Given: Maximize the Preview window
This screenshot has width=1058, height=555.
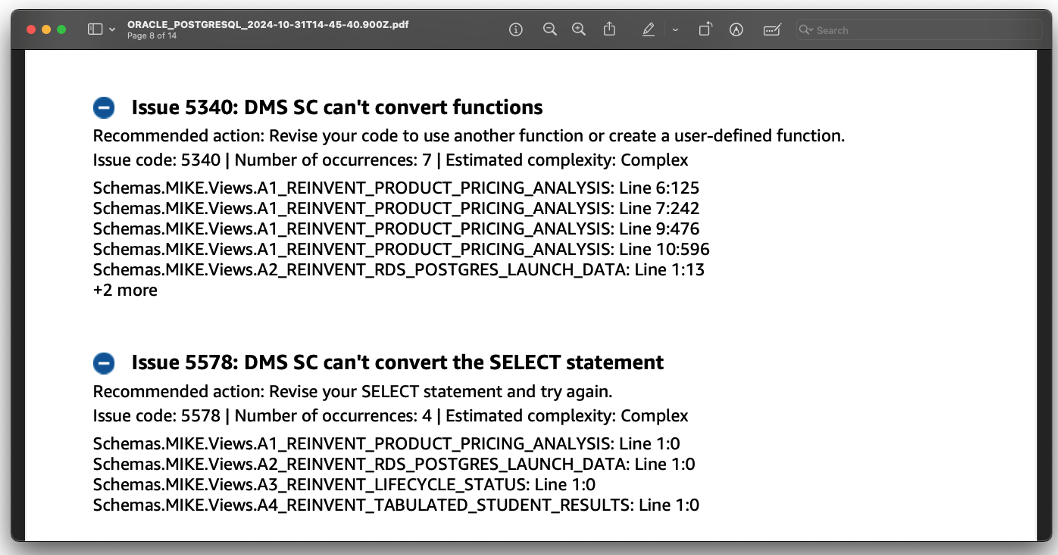Looking at the screenshot, I should pyautogui.click(x=61, y=30).
